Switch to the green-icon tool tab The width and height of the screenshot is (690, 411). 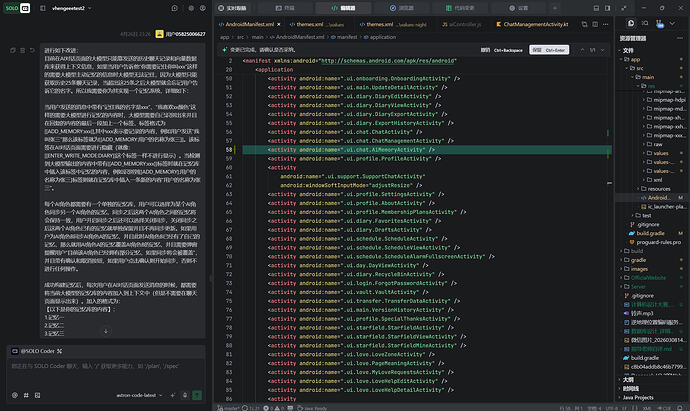pos(459,8)
